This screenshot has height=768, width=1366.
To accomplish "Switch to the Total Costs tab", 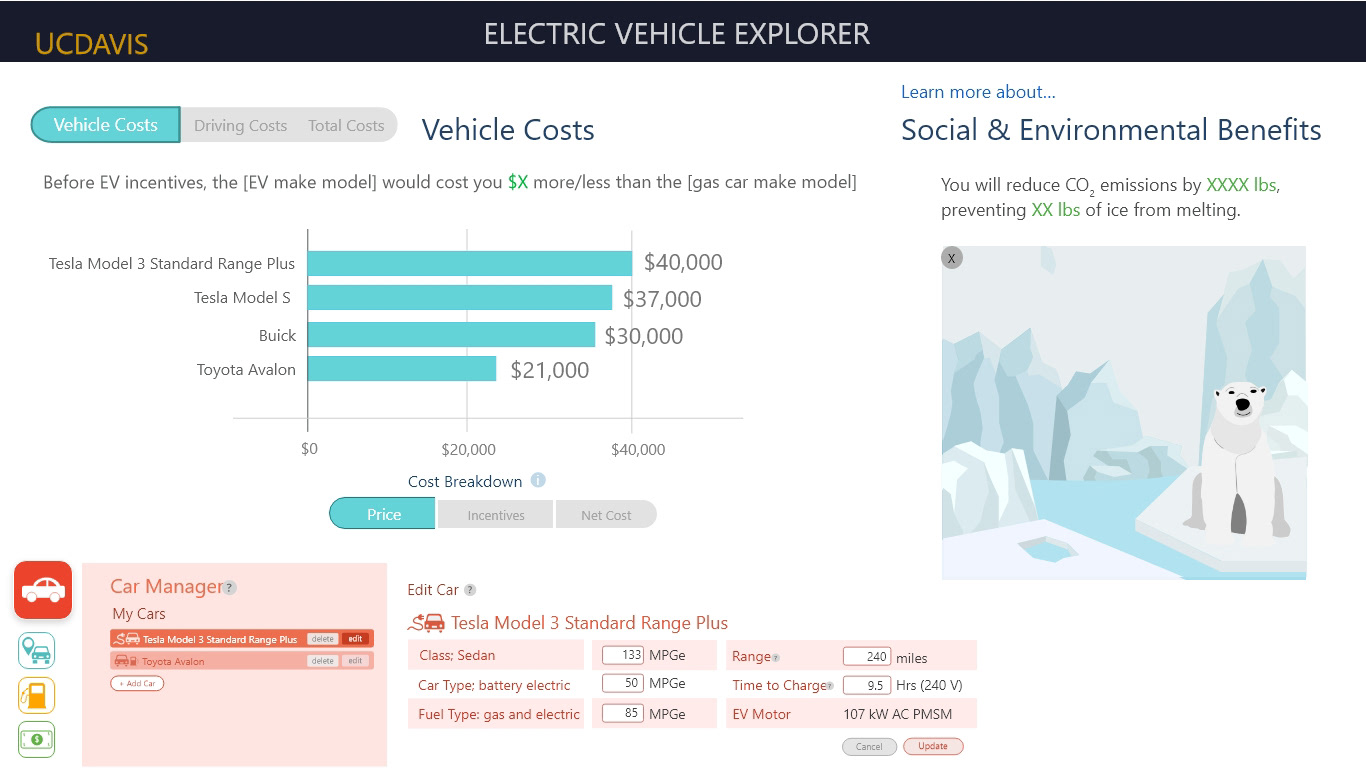I will (346, 126).
